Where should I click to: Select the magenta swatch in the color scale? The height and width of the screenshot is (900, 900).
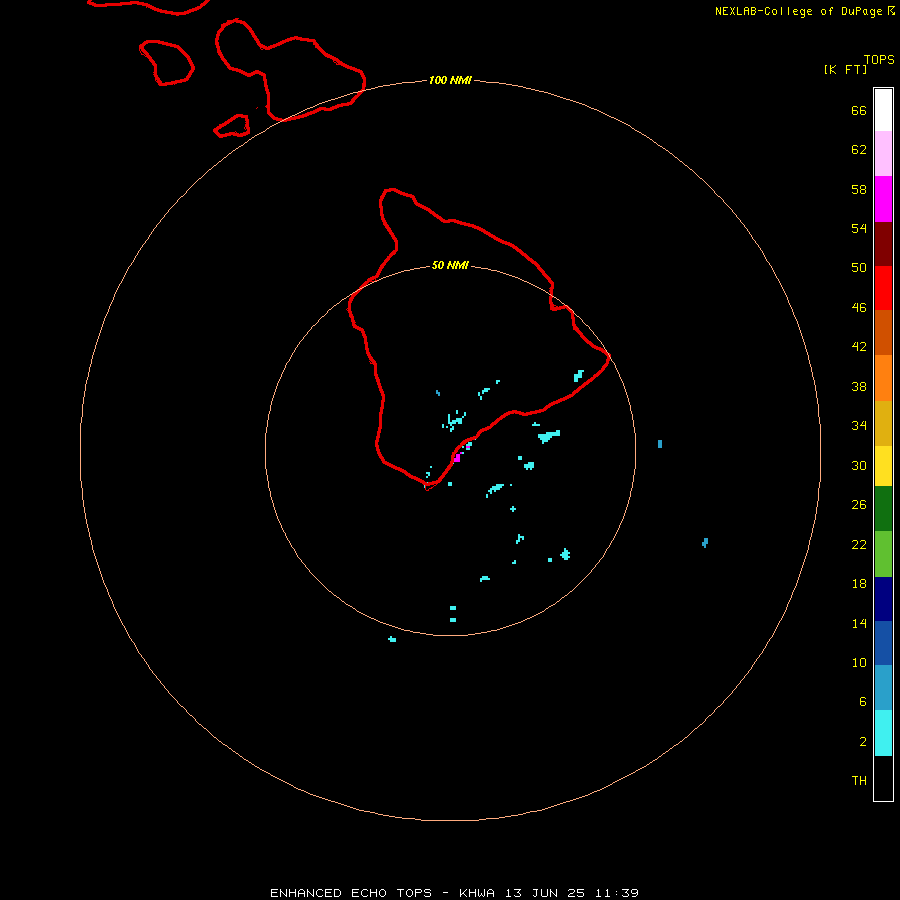coord(883,199)
